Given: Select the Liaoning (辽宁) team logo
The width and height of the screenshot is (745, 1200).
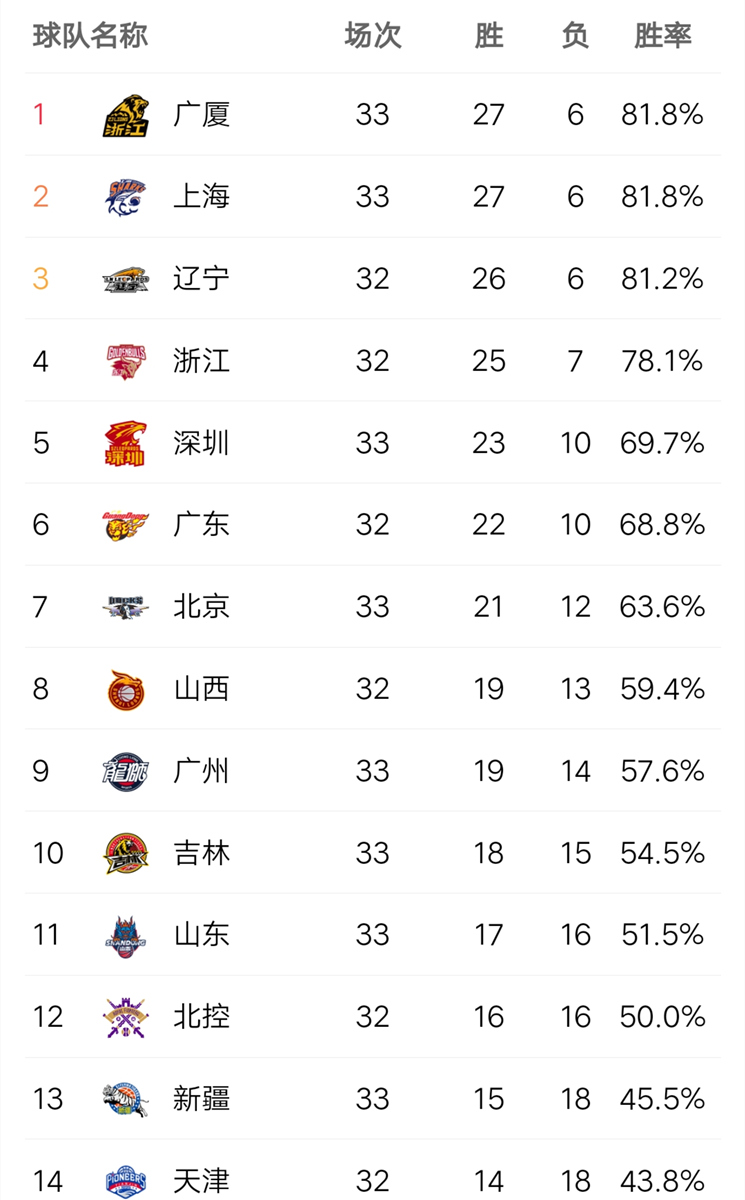Looking at the screenshot, I should (x=127, y=279).
